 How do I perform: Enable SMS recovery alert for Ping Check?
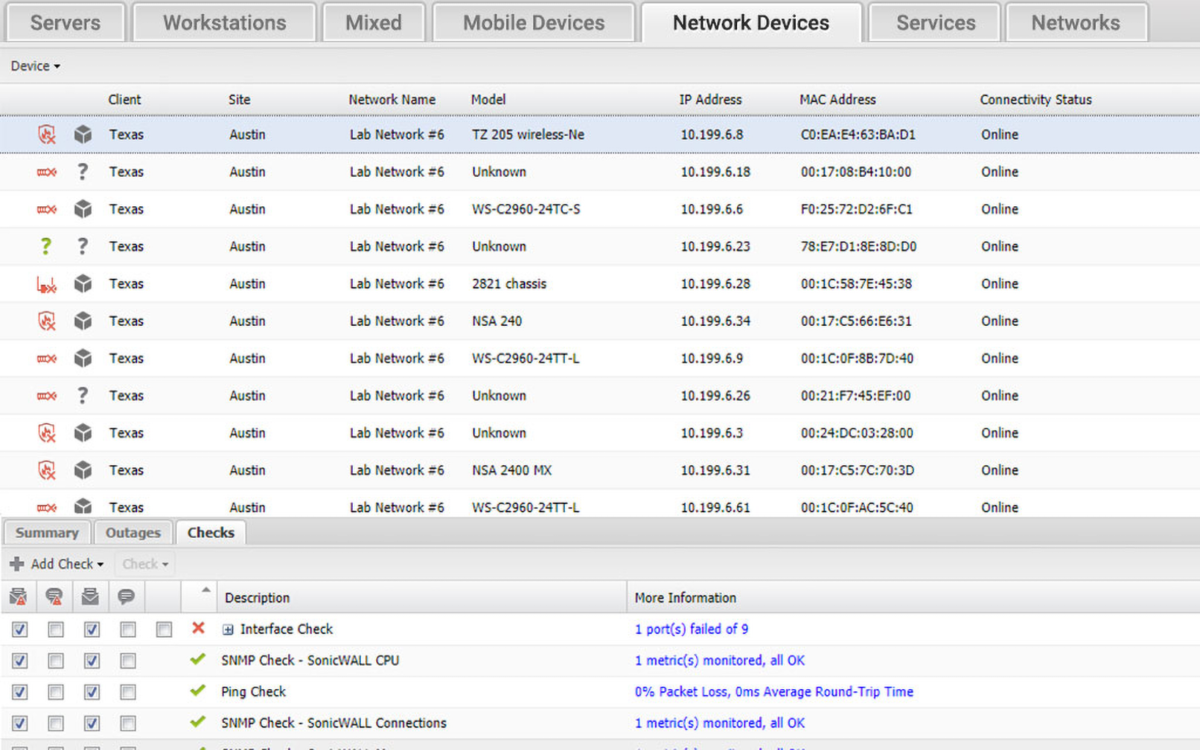(x=128, y=692)
